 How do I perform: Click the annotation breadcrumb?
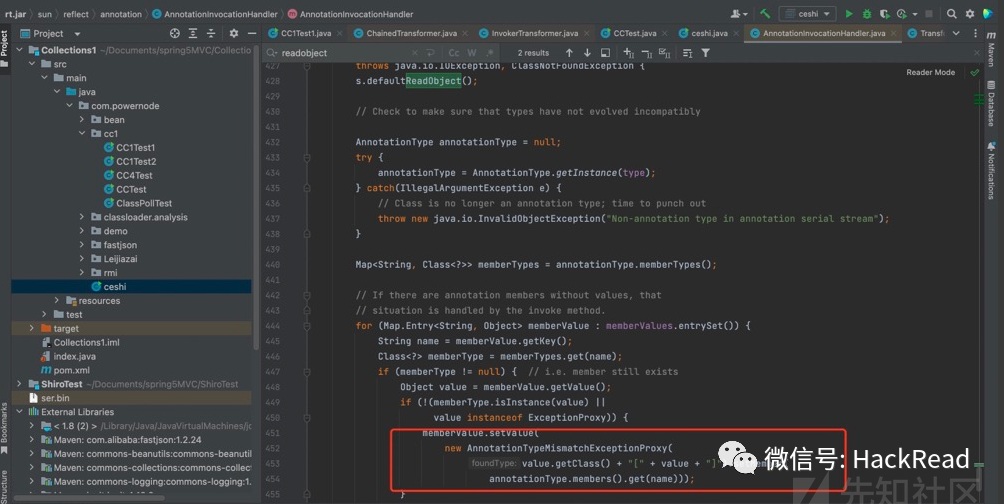coord(121,13)
